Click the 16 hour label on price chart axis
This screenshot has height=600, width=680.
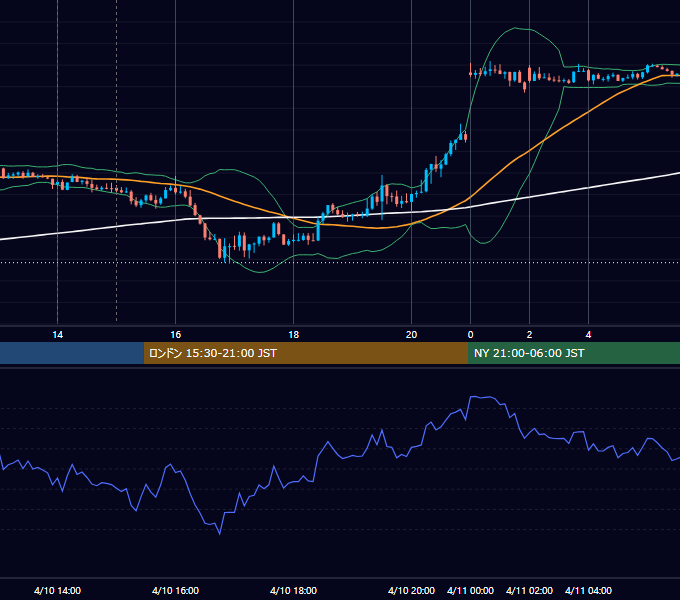[x=175, y=335]
